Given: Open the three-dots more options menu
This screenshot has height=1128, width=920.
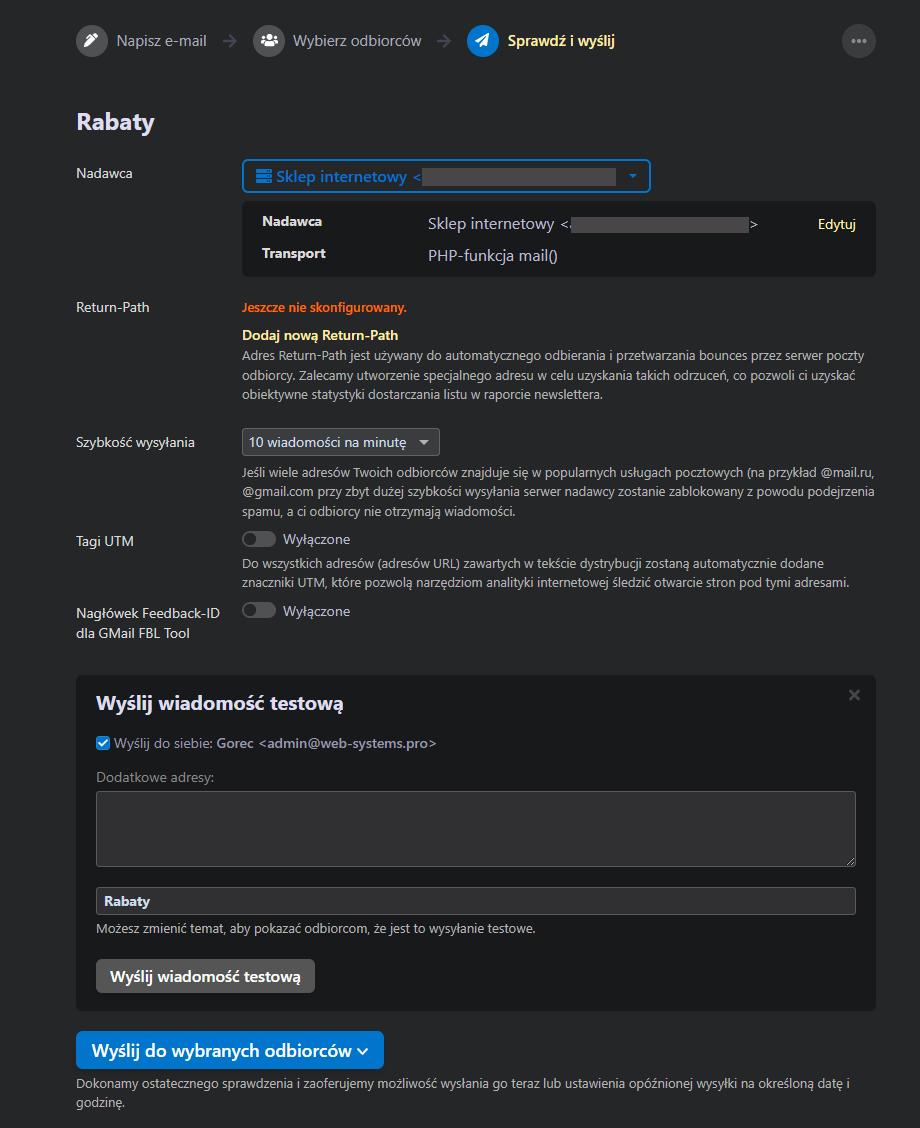Looking at the screenshot, I should click(x=859, y=41).
